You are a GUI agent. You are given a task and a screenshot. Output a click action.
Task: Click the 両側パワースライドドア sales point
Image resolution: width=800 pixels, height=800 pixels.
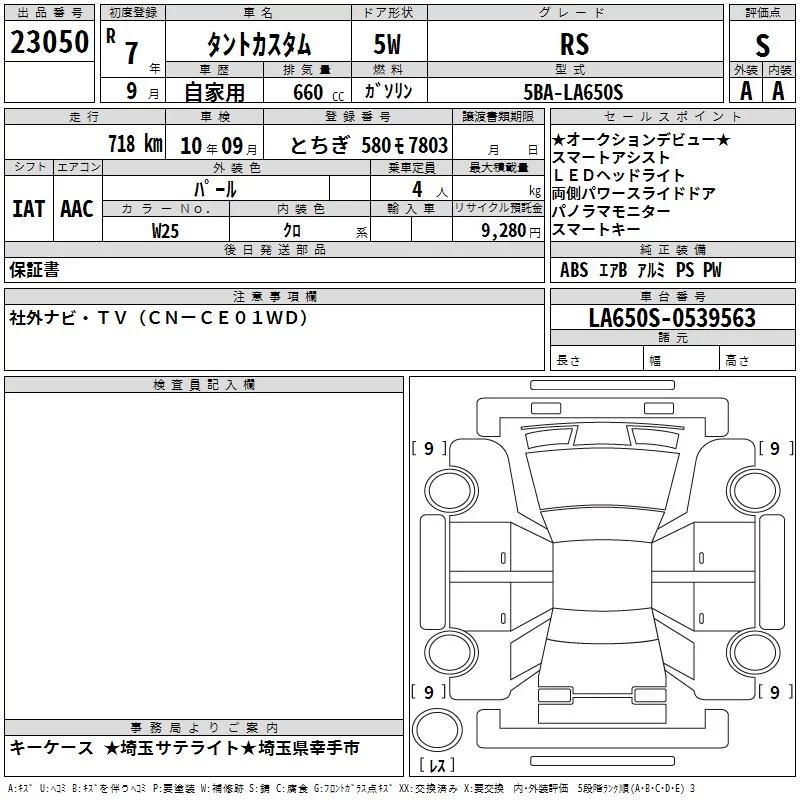click(634, 193)
